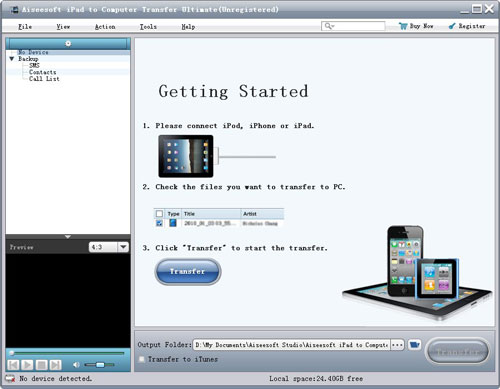Click the Register checkmark icon
The image size is (500, 389).
(x=452, y=26)
